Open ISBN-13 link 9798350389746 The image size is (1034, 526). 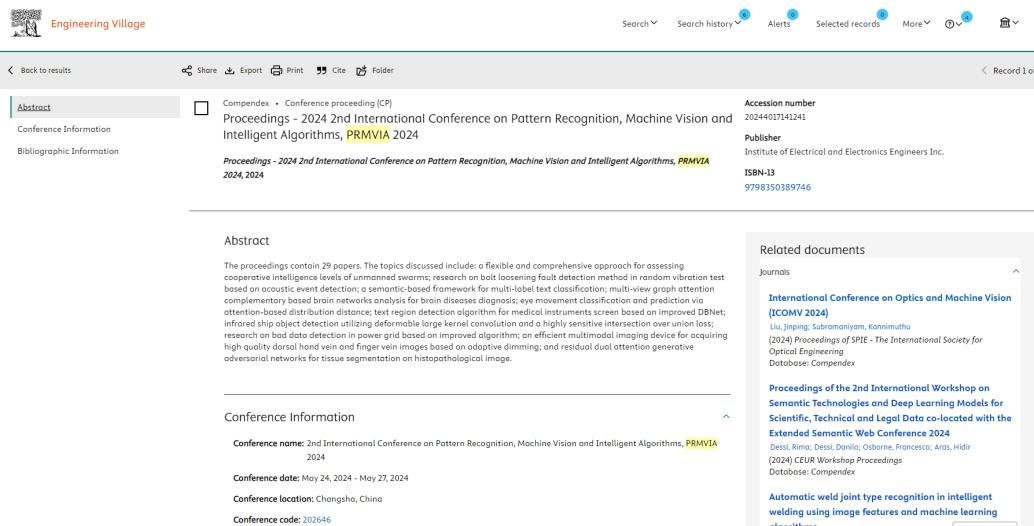pos(778,187)
